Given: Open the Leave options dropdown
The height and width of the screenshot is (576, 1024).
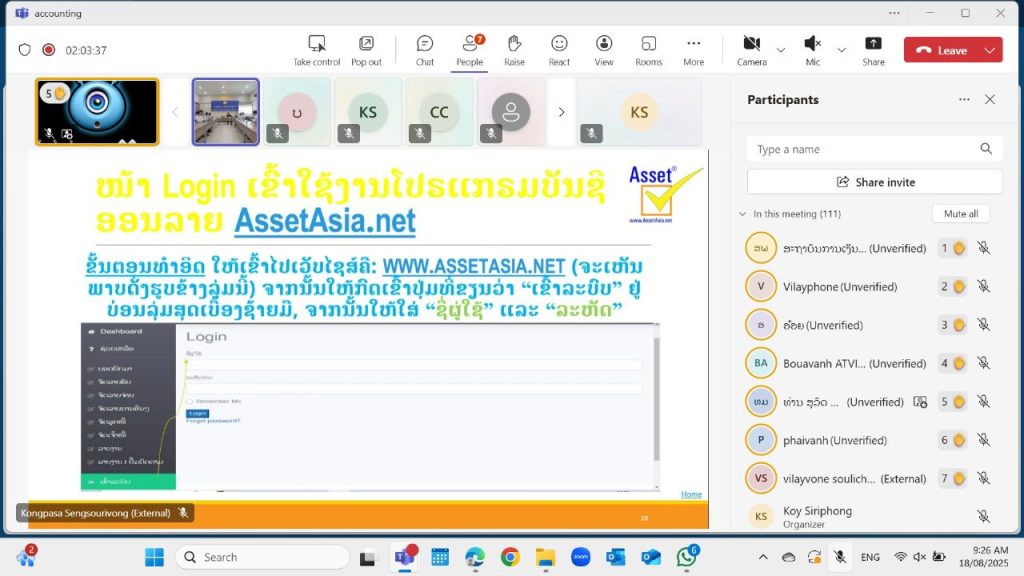Looking at the screenshot, I should click(990, 50).
